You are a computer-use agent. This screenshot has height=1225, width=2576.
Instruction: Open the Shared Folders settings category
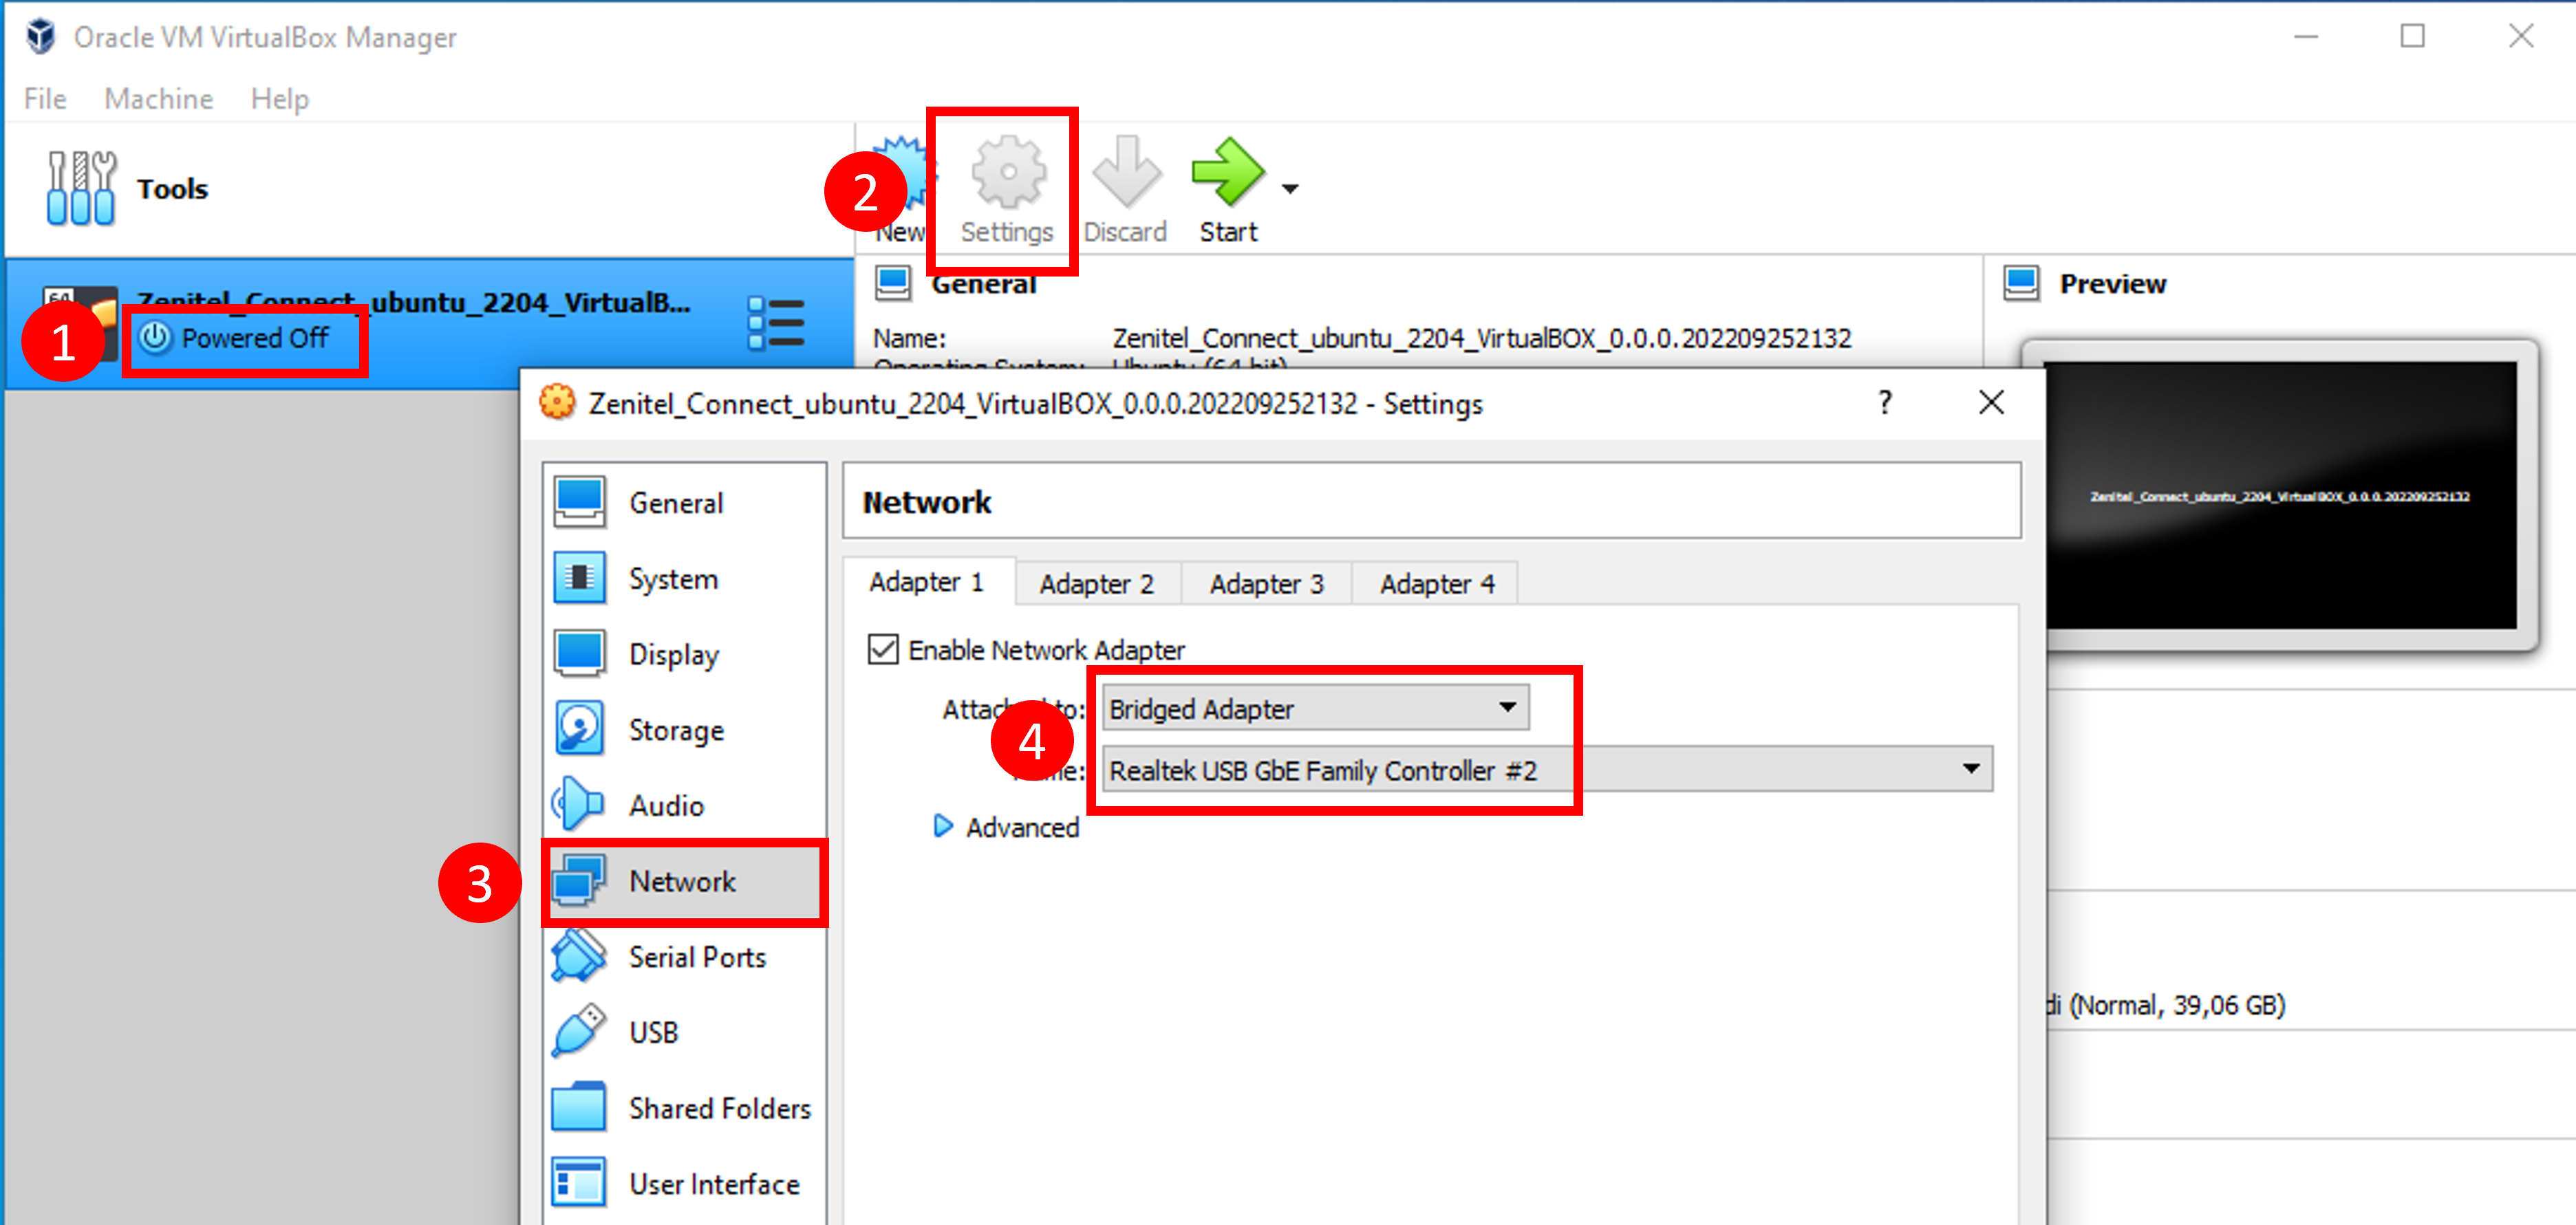[x=719, y=1108]
